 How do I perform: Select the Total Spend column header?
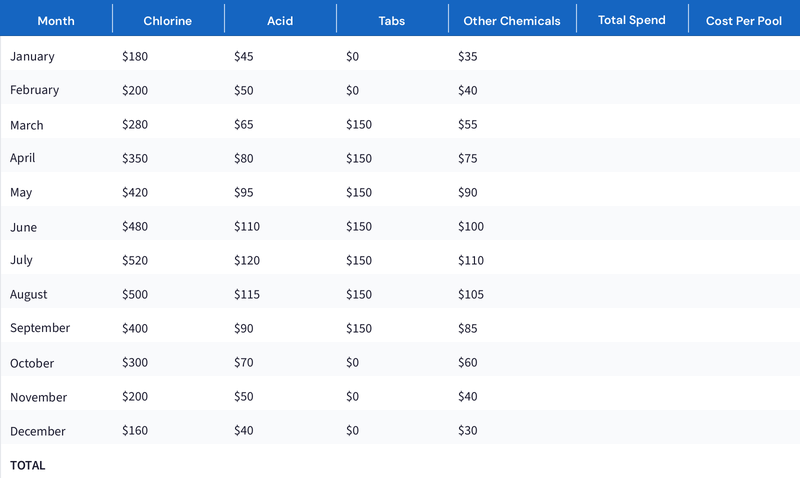pos(632,20)
